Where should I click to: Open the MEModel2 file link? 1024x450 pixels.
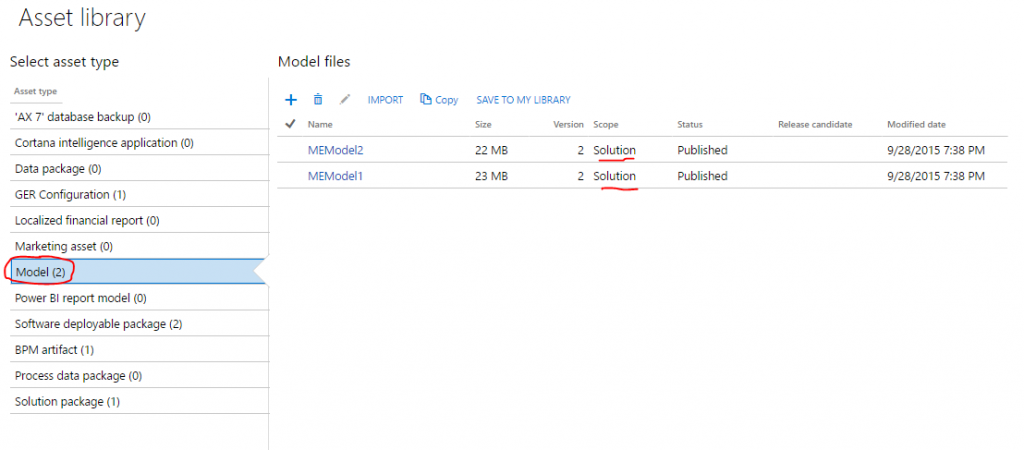pos(334,150)
